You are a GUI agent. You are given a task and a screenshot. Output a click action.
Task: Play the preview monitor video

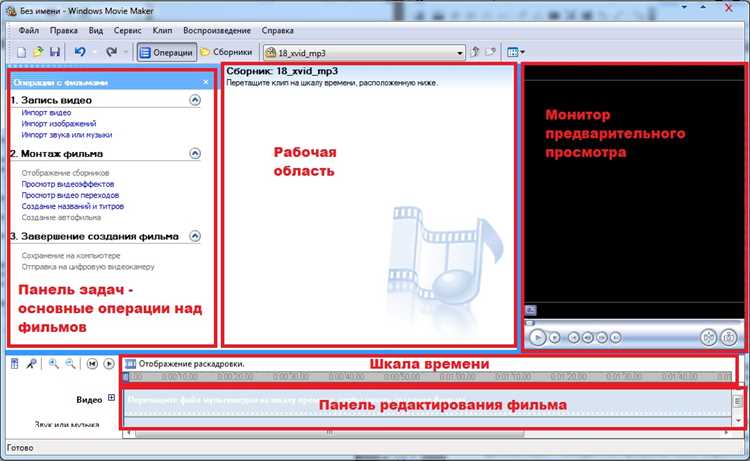coord(537,338)
